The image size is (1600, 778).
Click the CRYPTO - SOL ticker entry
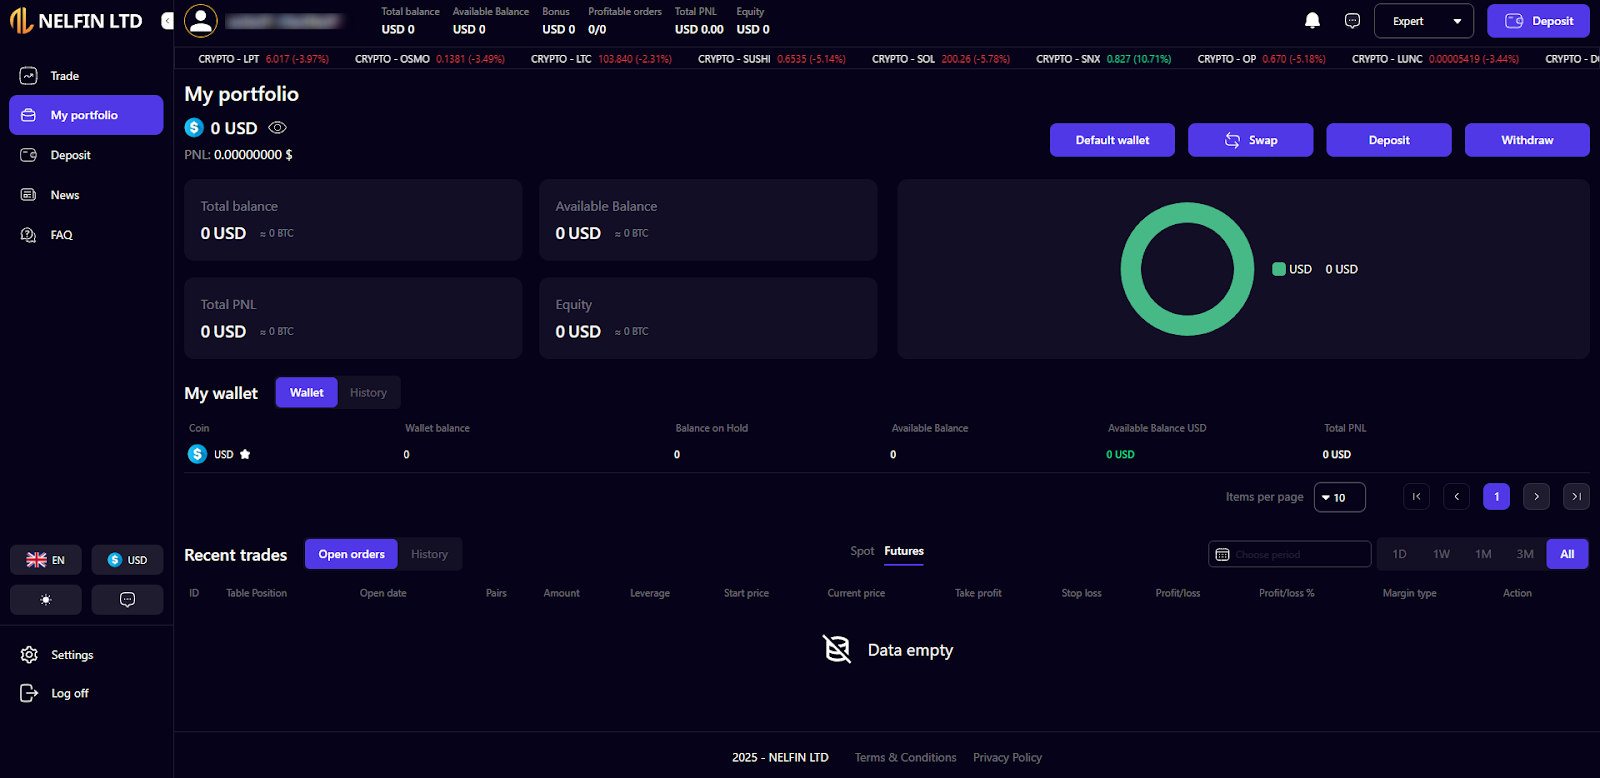(940, 59)
